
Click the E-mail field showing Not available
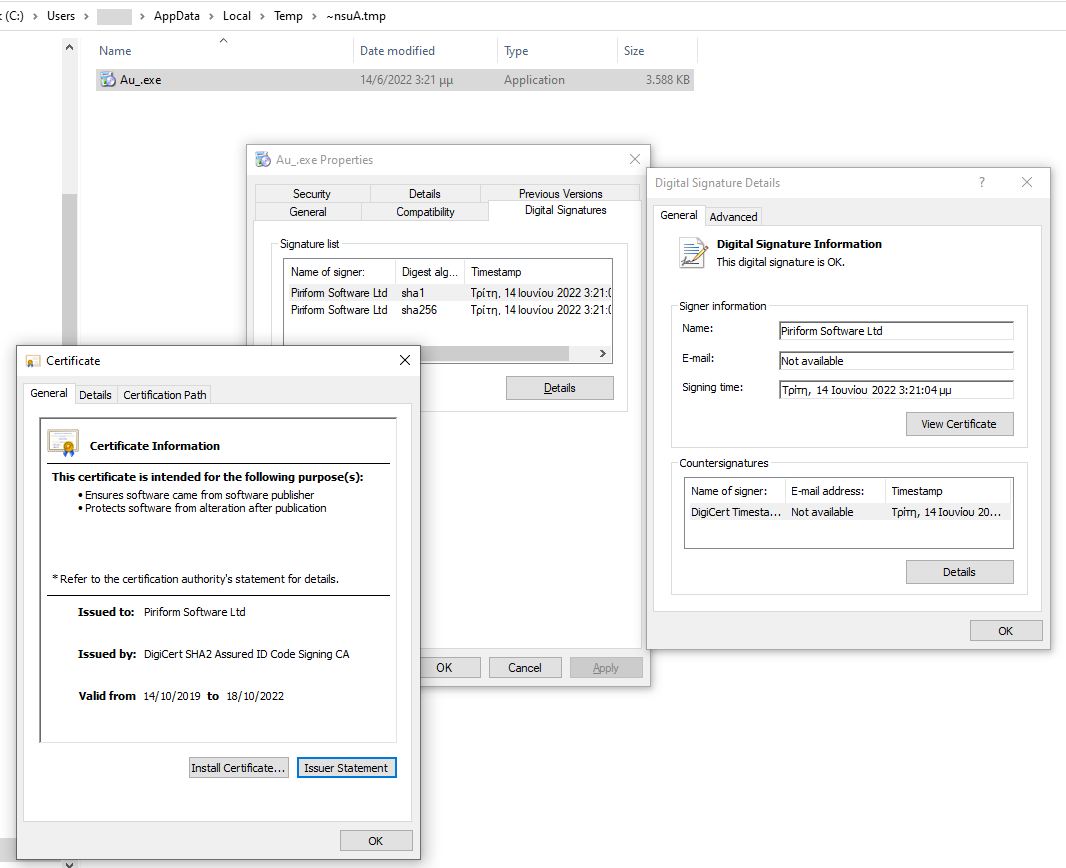[895, 360]
